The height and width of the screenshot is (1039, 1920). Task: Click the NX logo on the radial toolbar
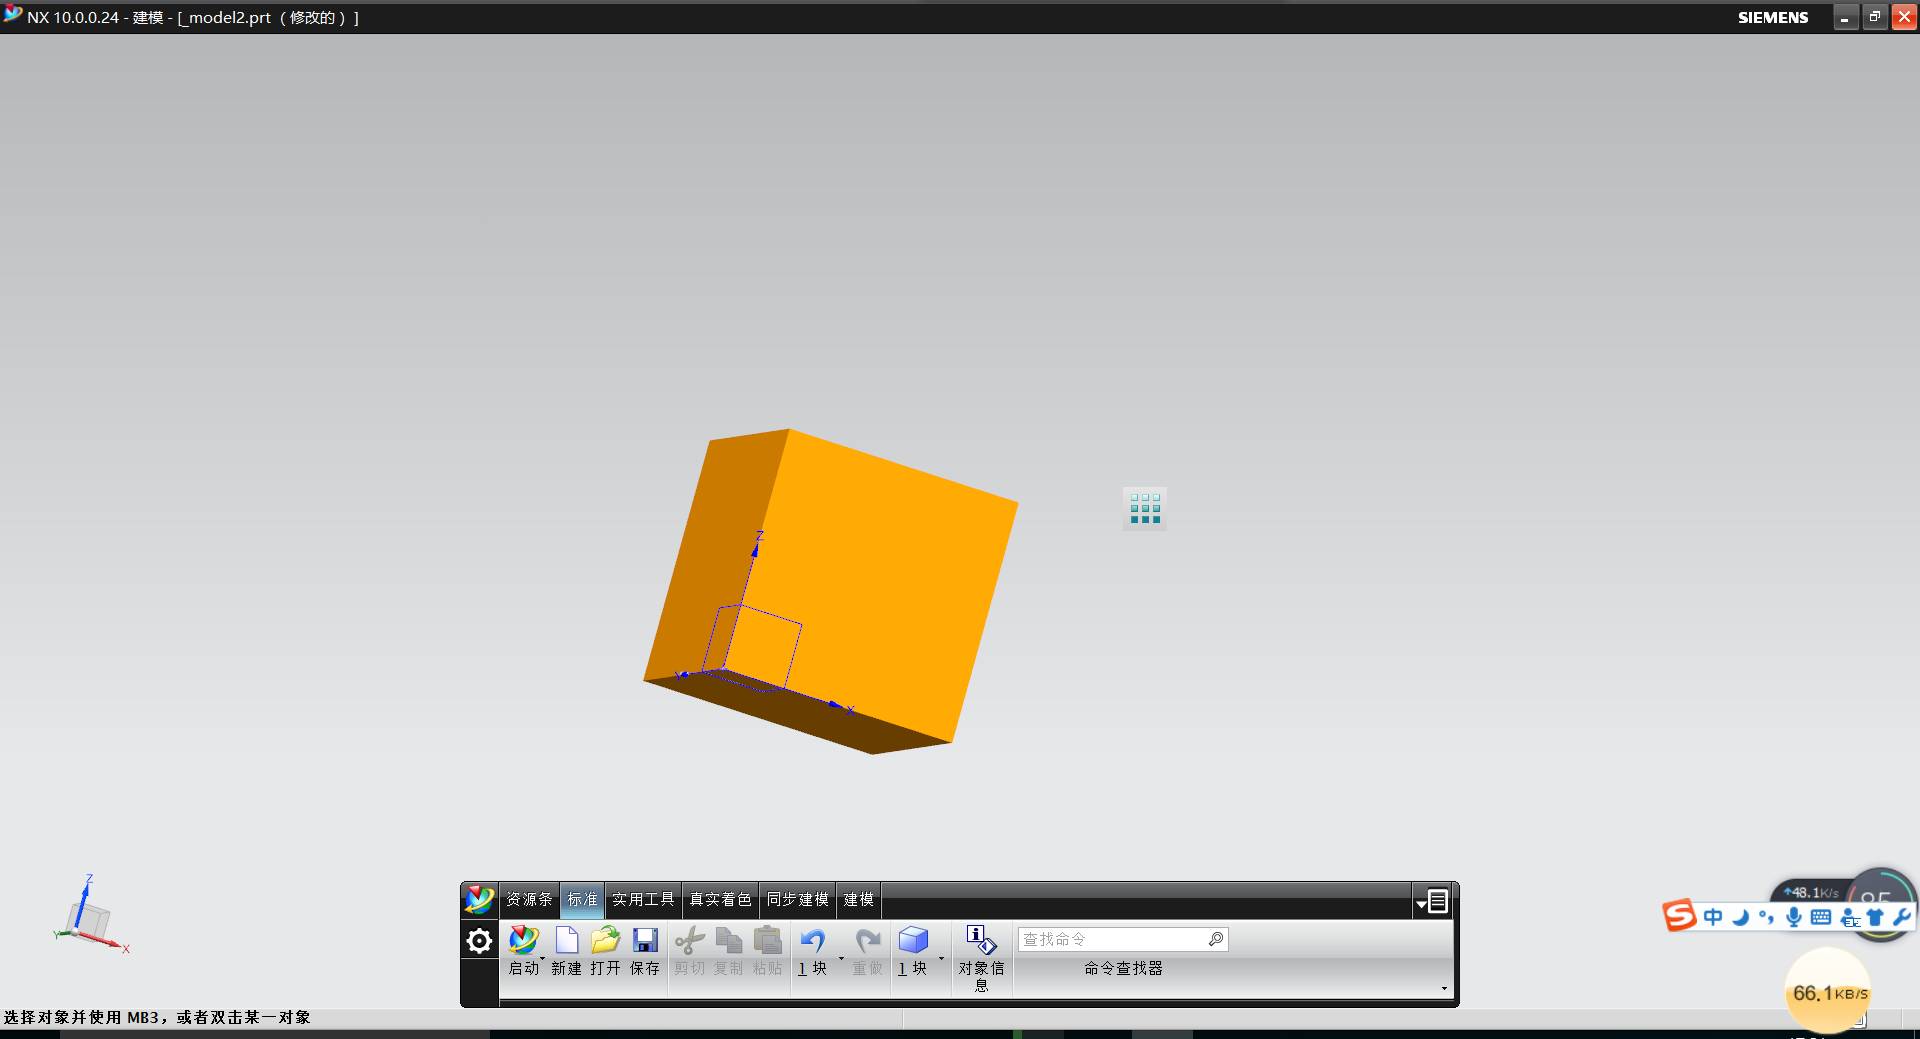(479, 900)
